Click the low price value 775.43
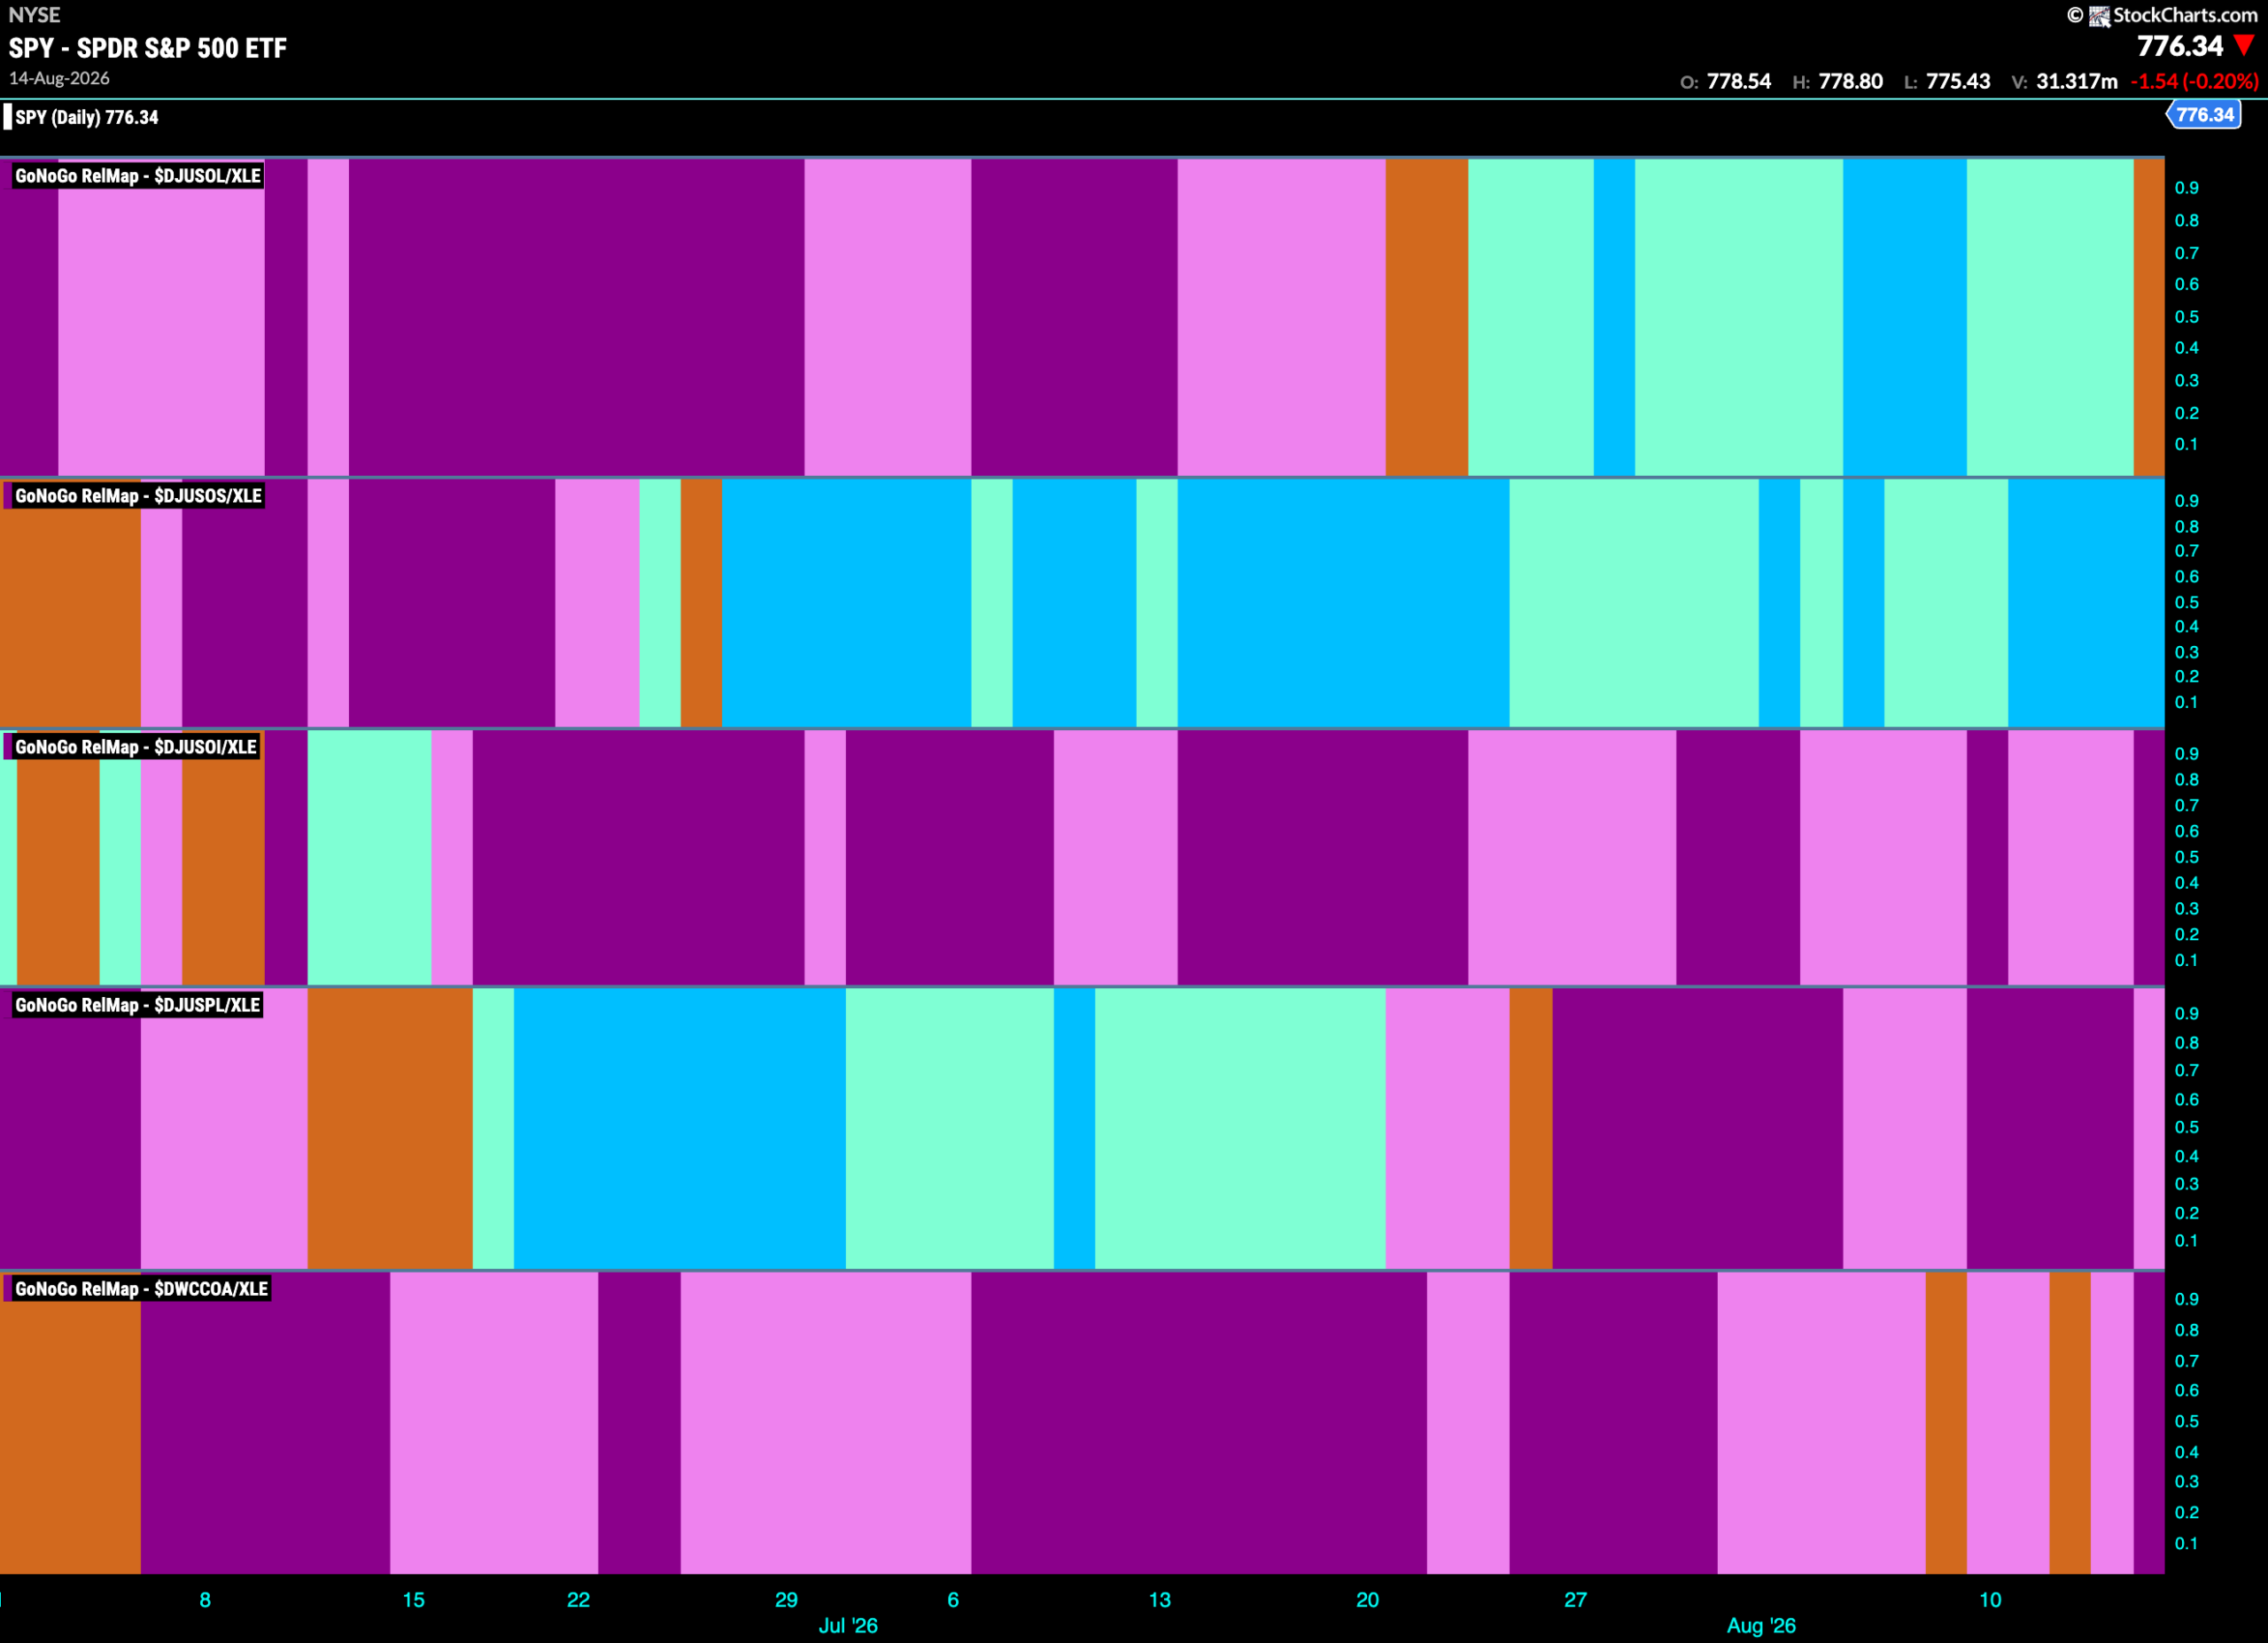2268x1643 pixels. [1959, 81]
